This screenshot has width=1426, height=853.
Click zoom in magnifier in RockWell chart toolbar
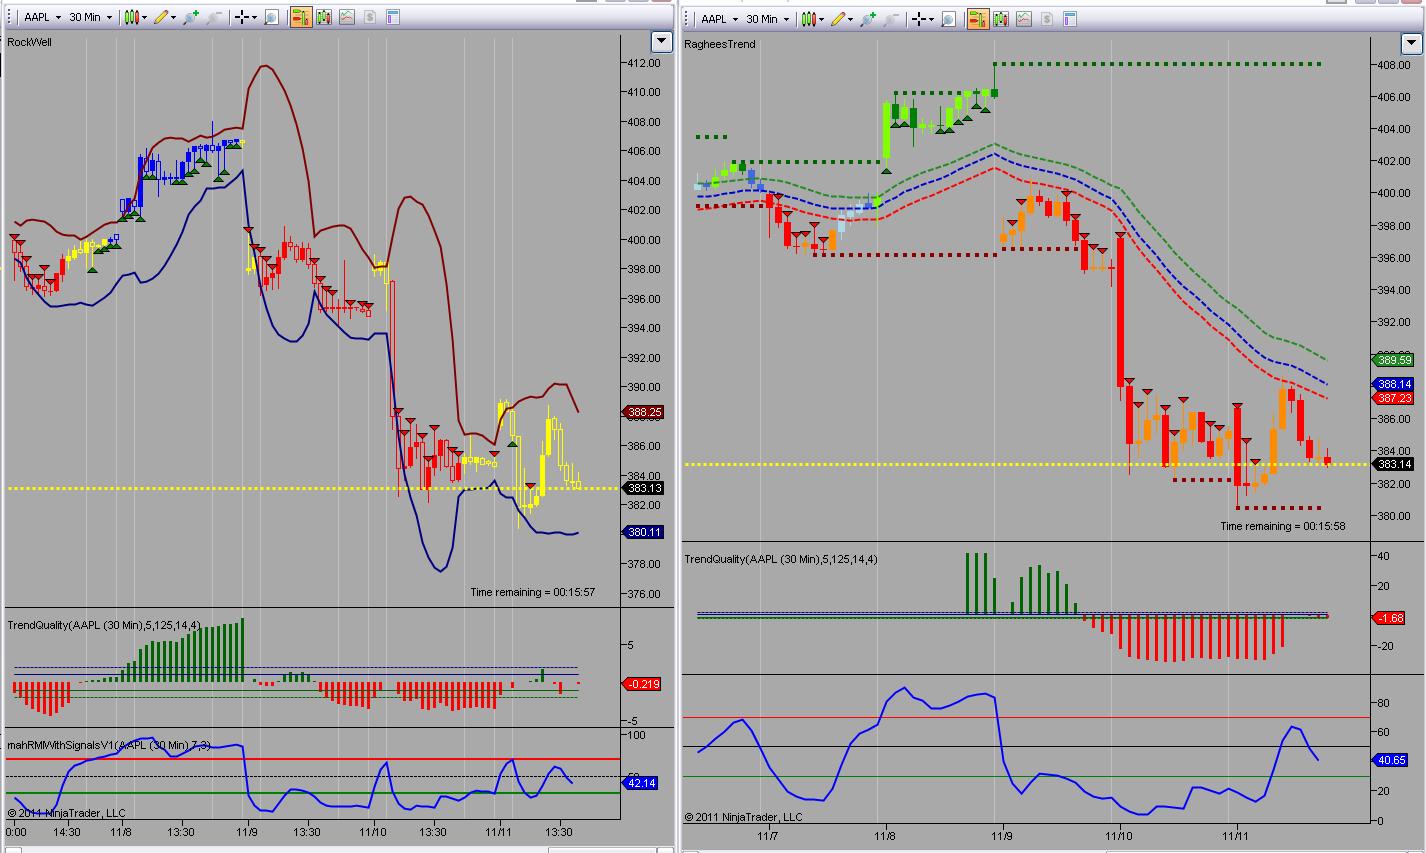click(191, 17)
